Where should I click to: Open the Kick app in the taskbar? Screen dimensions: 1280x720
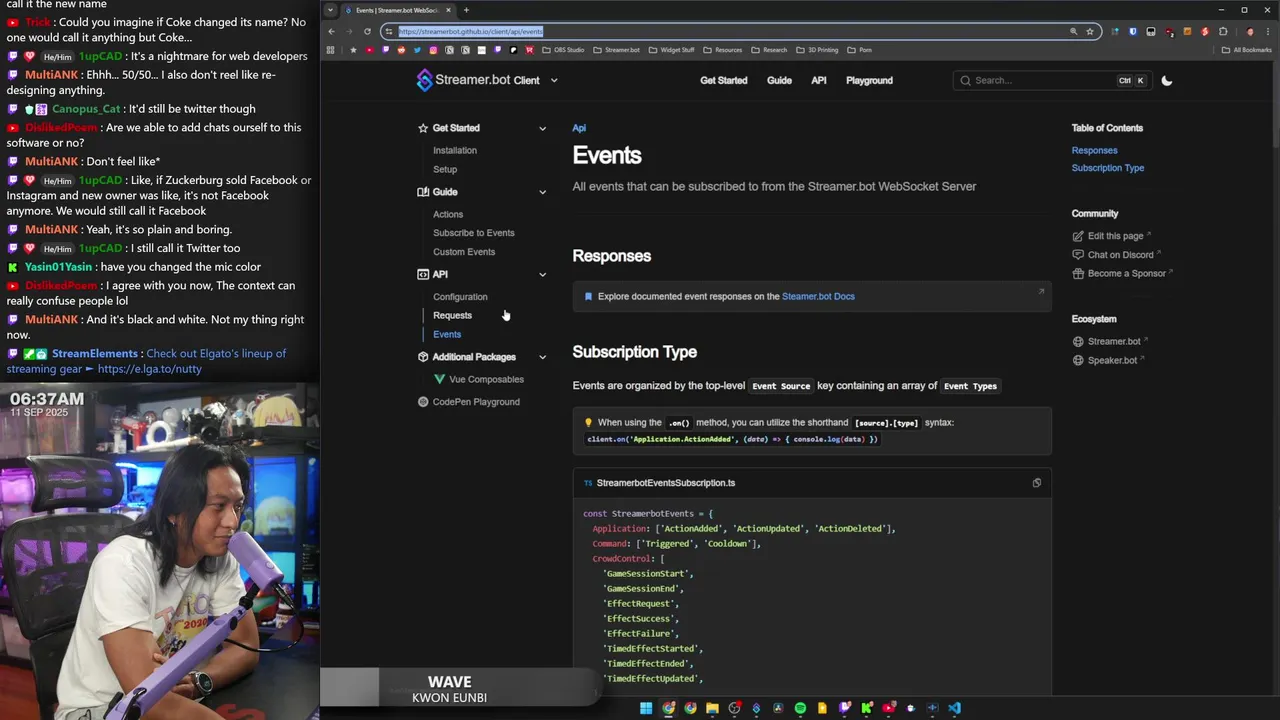(x=866, y=708)
